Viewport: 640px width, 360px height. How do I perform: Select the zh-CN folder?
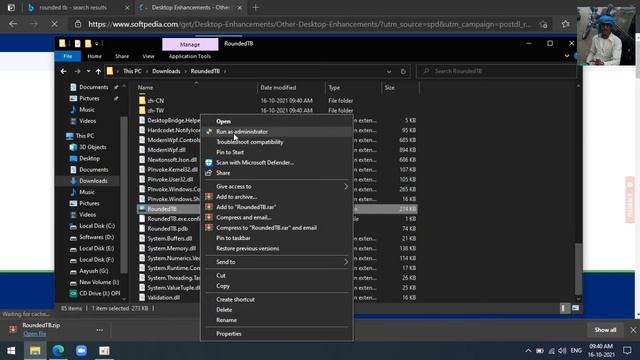coord(156,100)
